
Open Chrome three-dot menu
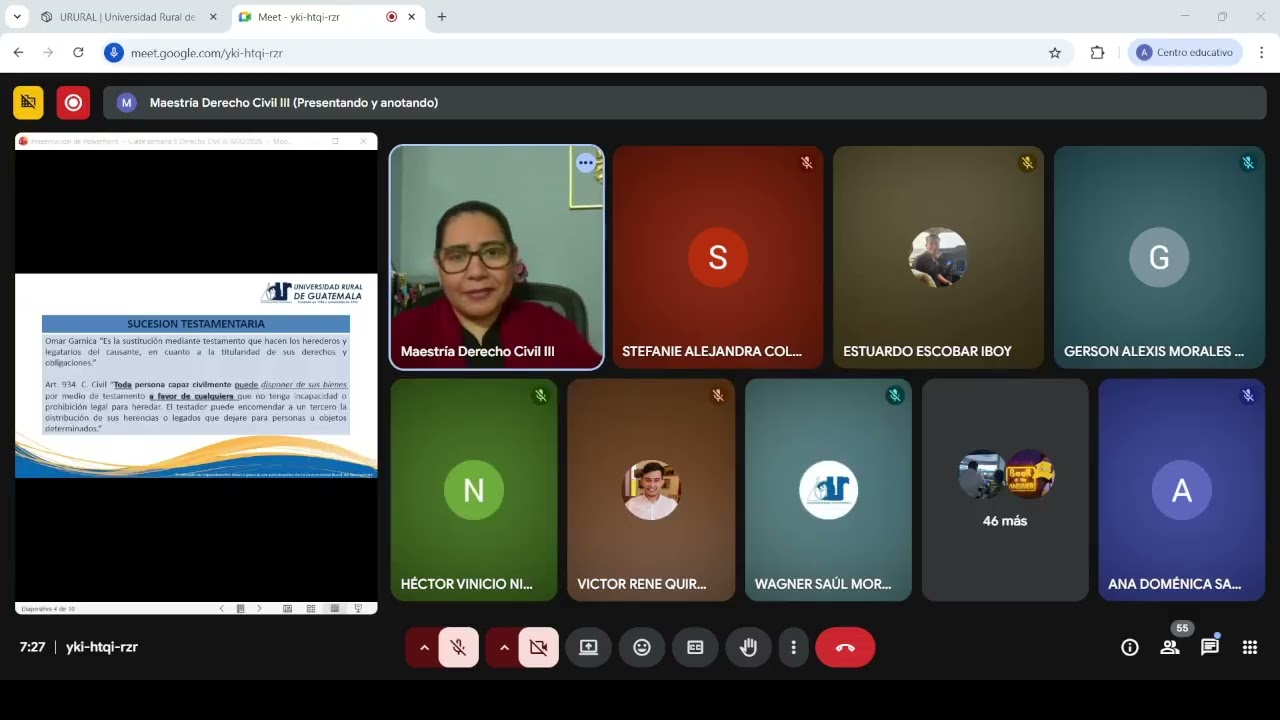coord(1262,53)
